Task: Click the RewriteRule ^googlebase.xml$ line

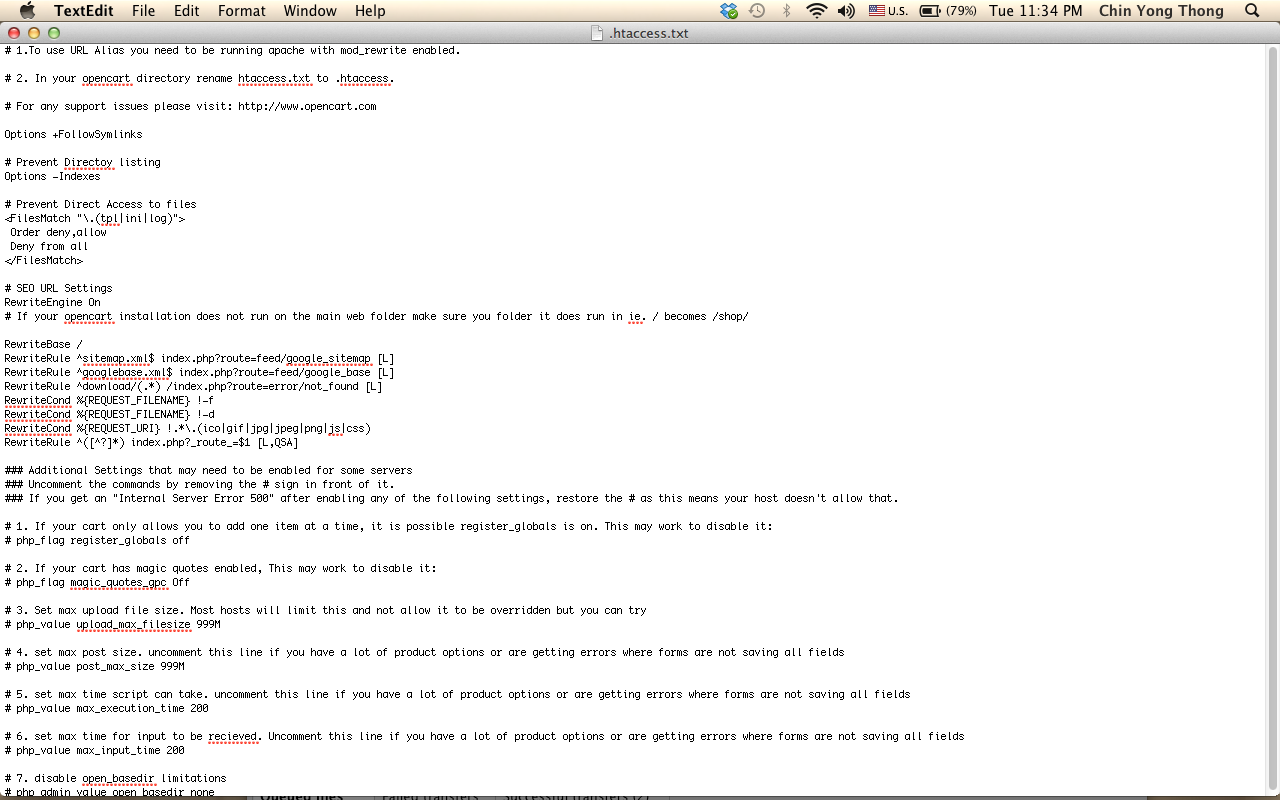Action: coord(199,372)
